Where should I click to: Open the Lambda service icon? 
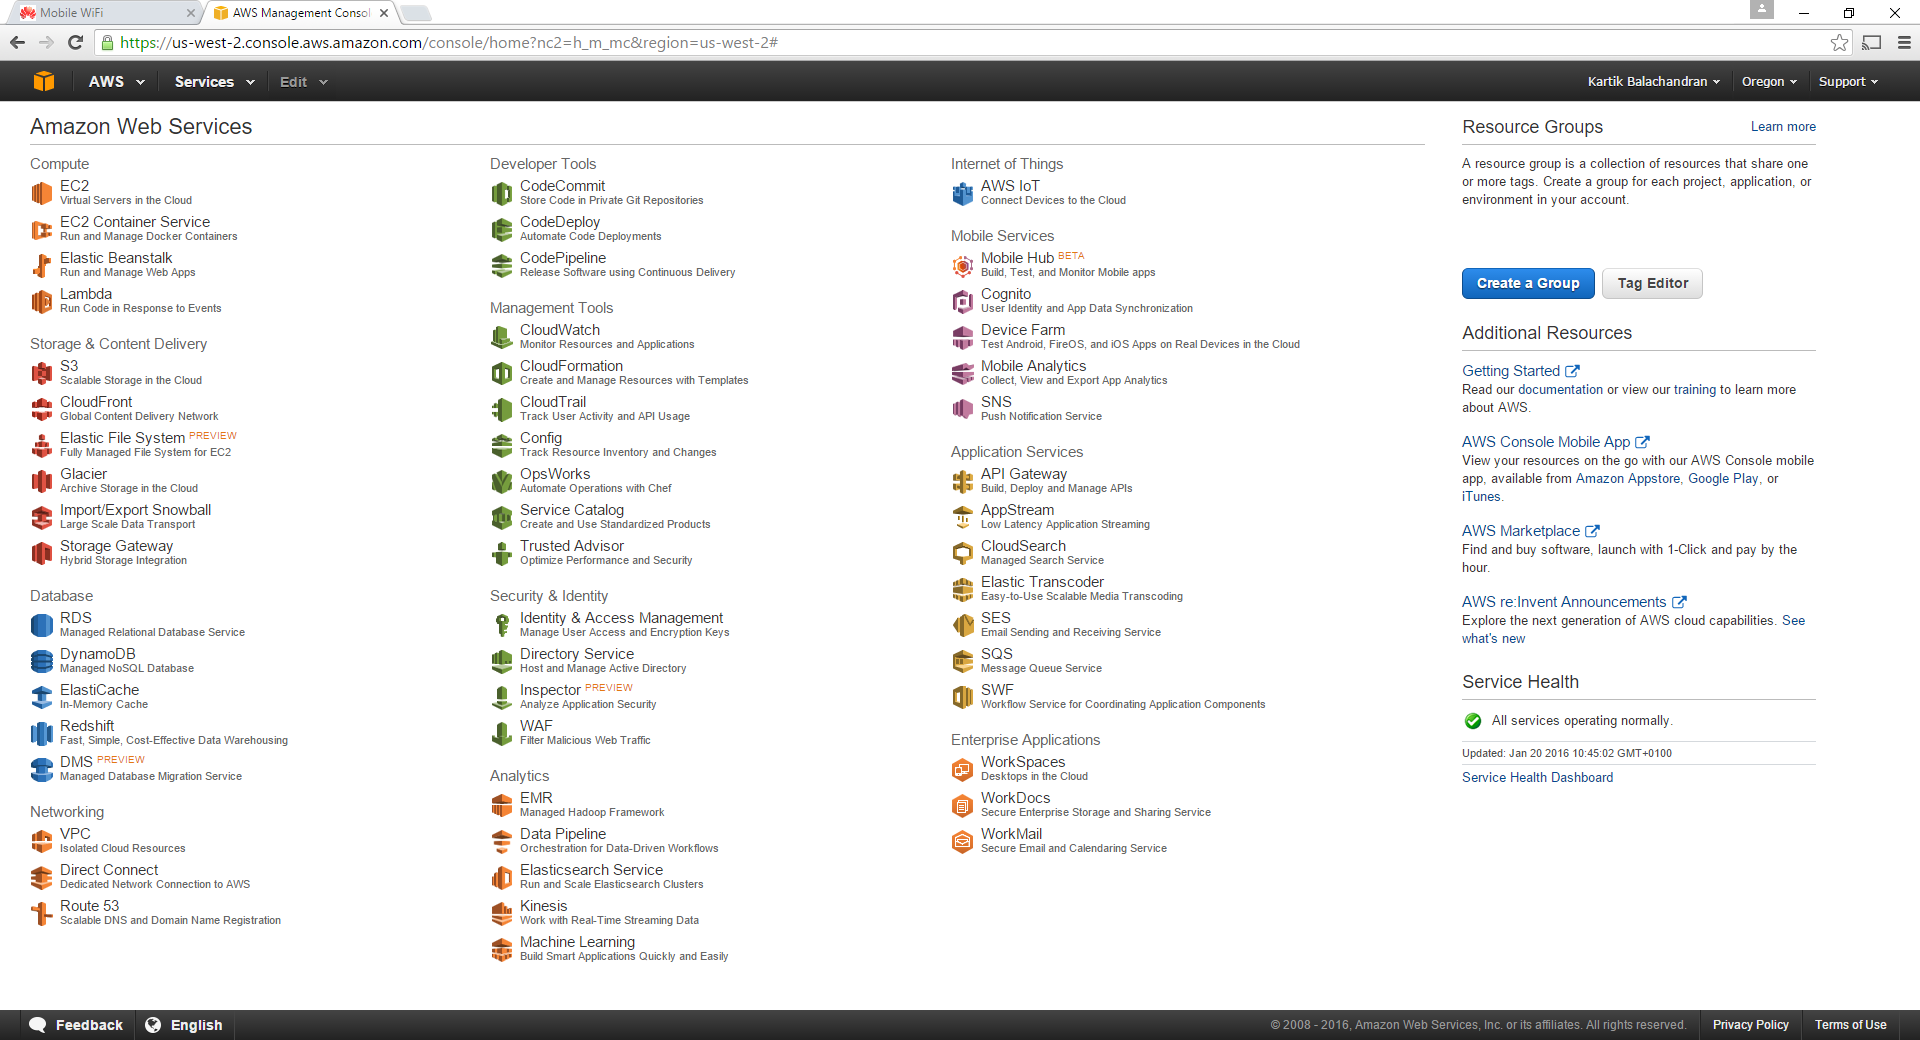coord(42,301)
